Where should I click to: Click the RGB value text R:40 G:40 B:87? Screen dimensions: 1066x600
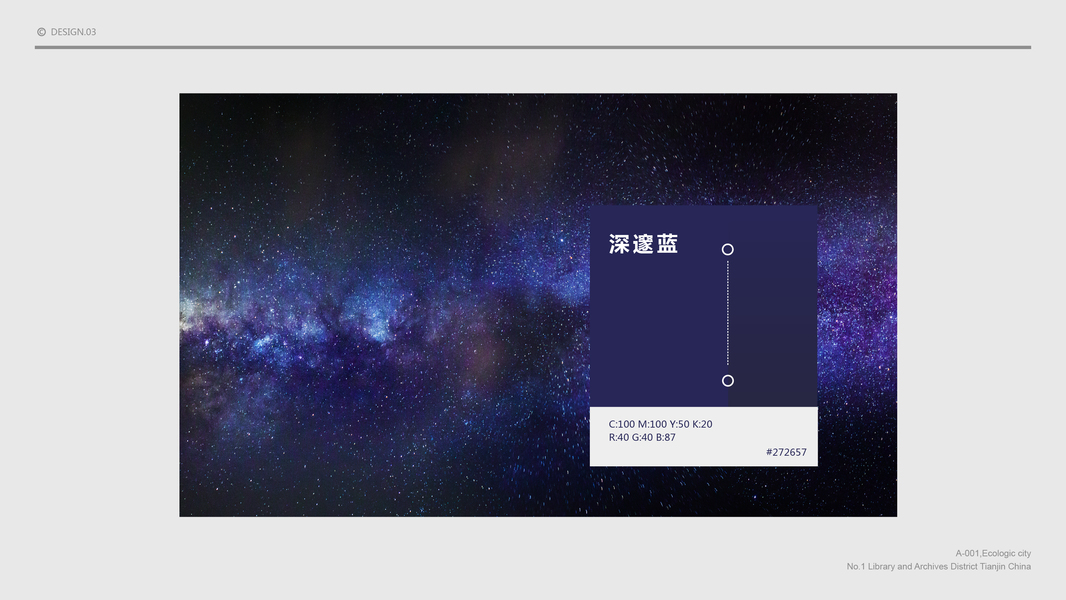[x=642, y=438]
